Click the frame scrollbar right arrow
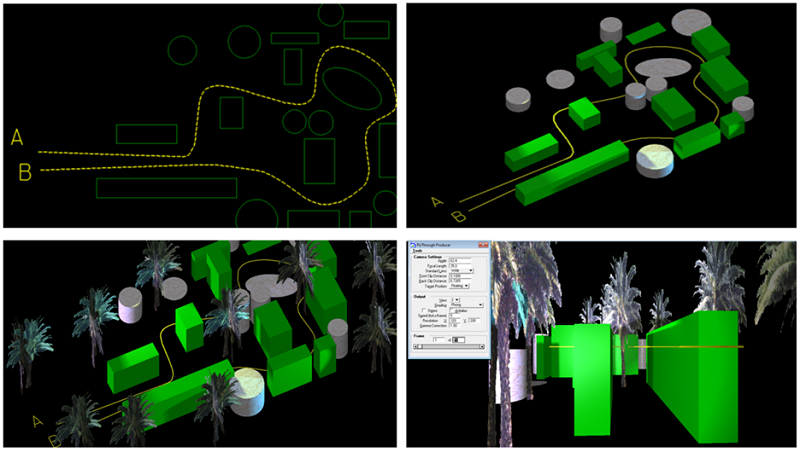 482,346
